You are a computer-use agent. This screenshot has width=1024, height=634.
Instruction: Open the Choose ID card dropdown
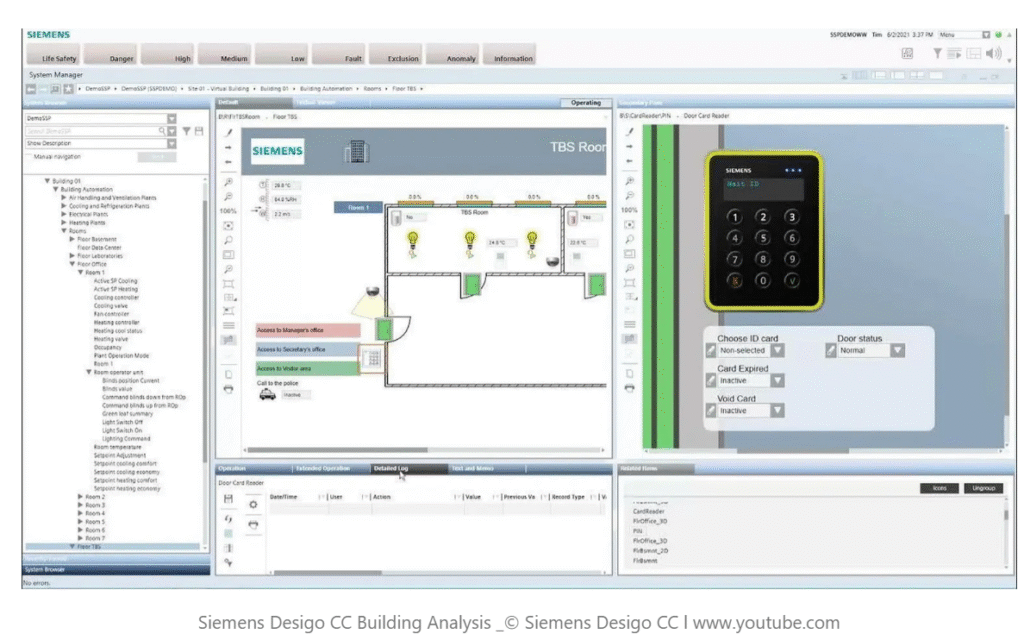coord(777,351)
